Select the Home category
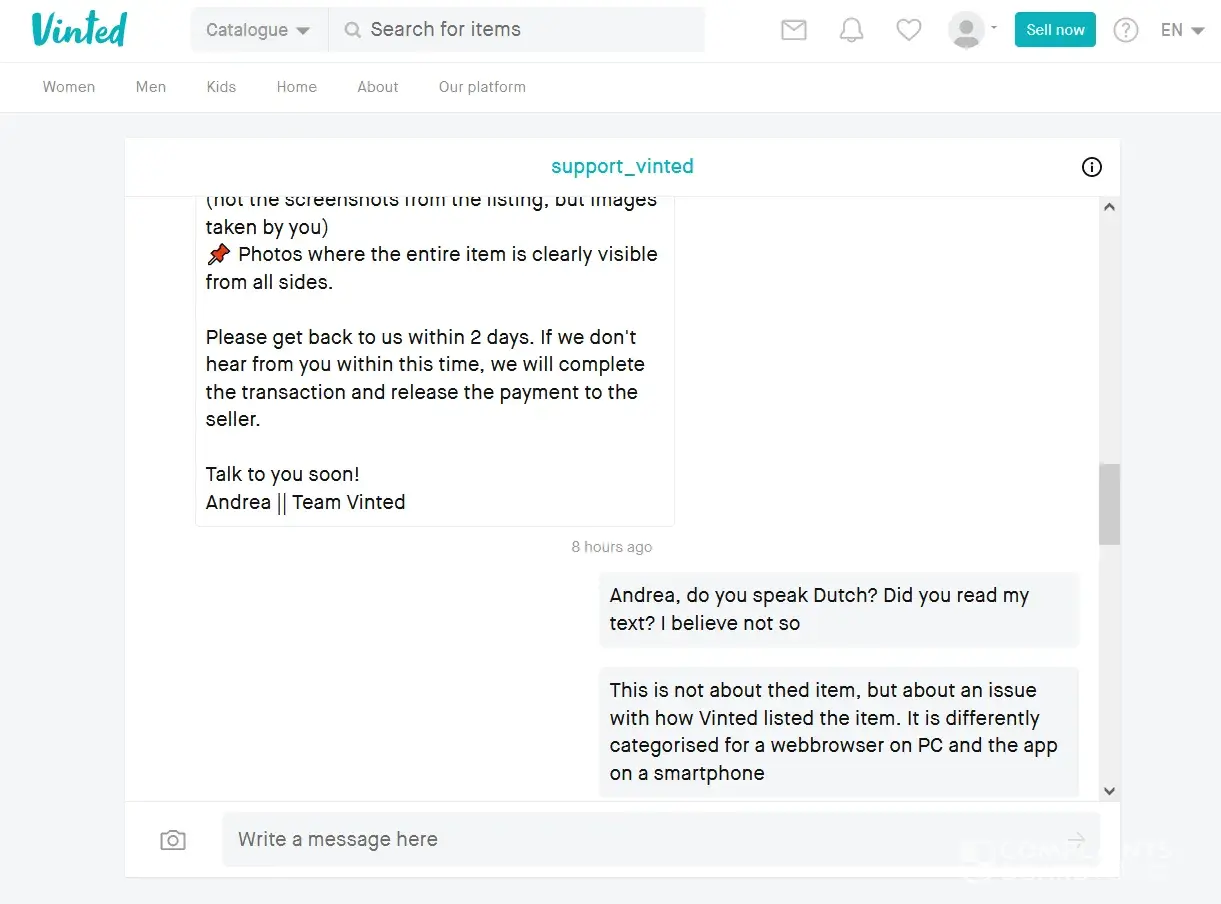Image resolution: width=1221 pixels, height=904 pixels. point(297,87)
